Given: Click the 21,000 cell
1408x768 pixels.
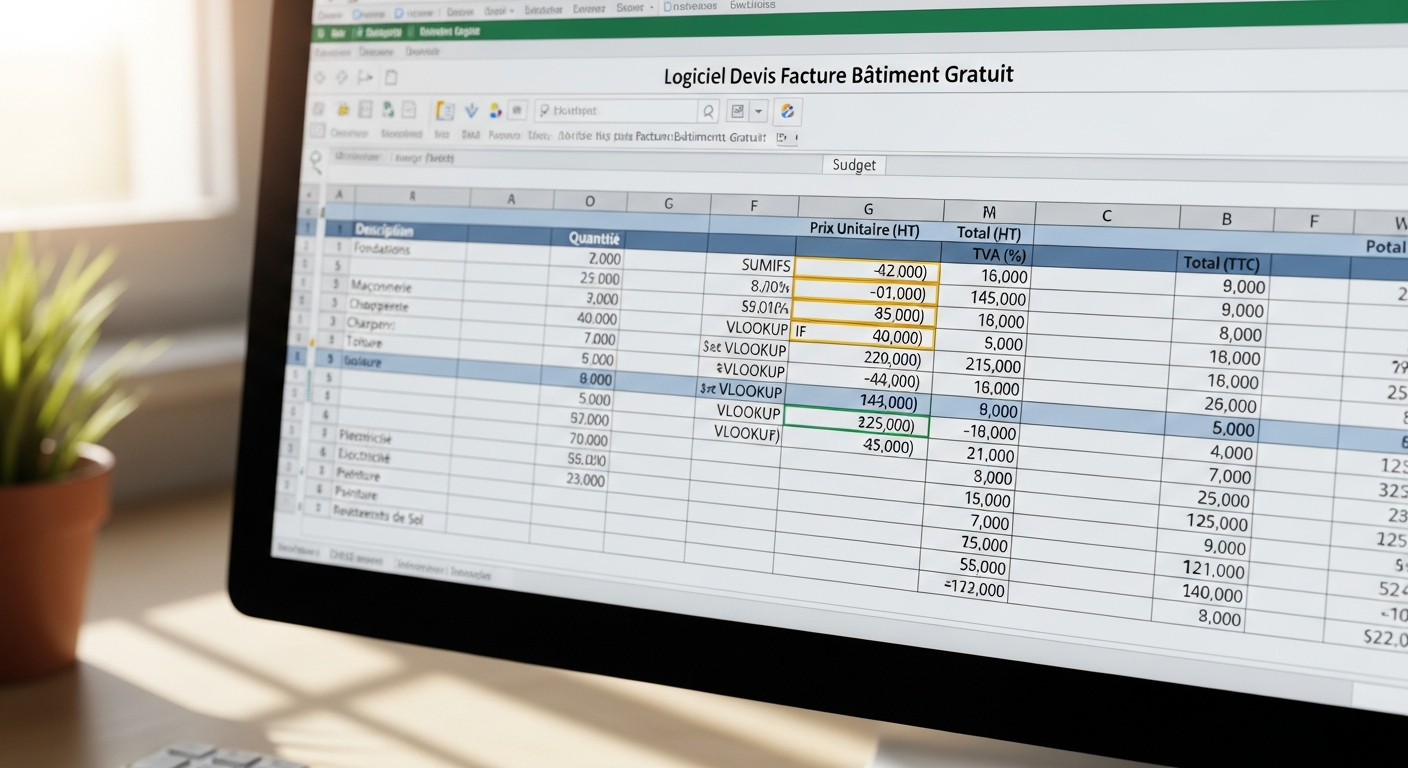Looking at the screenshot, I should click(x=991, y=455).
